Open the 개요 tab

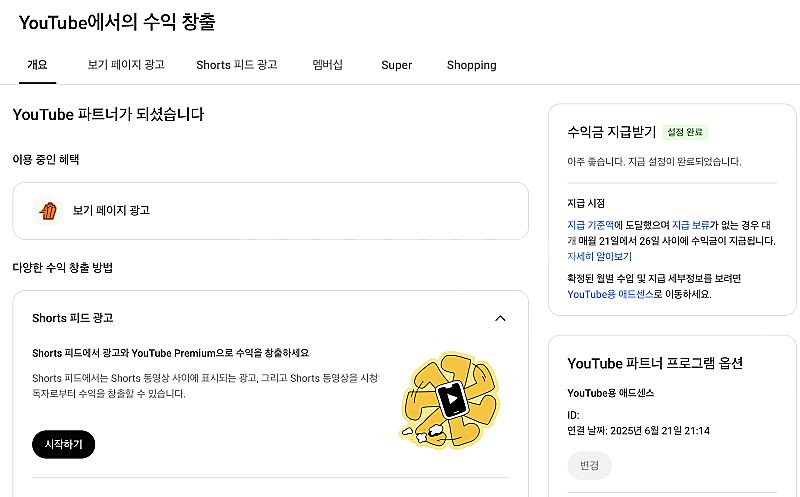pos(37,65)
